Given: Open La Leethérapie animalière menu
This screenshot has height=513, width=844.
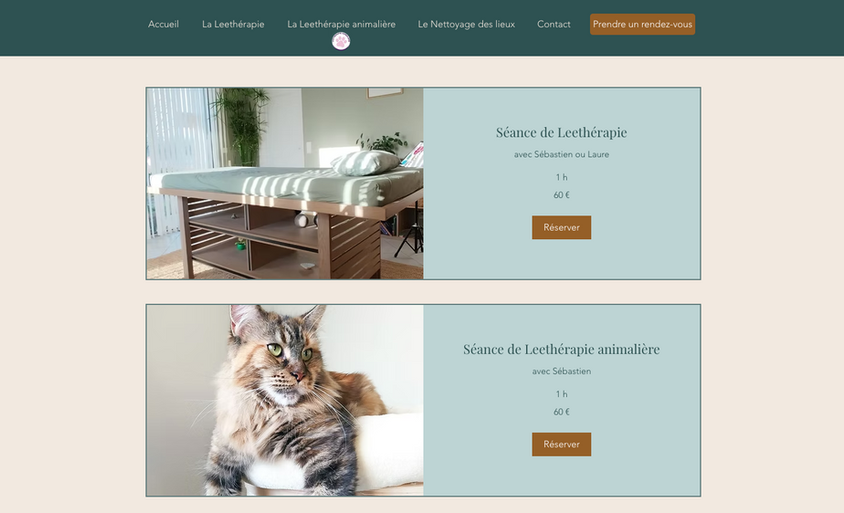Looking at the screenshot, I should tap(341, 24).
